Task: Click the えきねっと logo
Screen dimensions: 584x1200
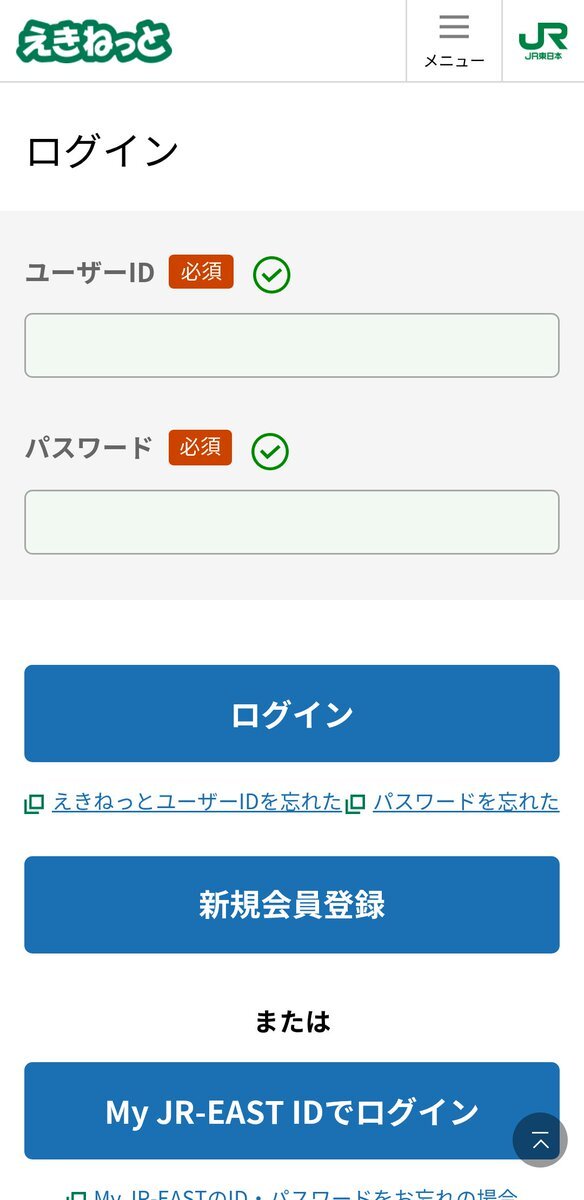Action: tap(94, 41)
